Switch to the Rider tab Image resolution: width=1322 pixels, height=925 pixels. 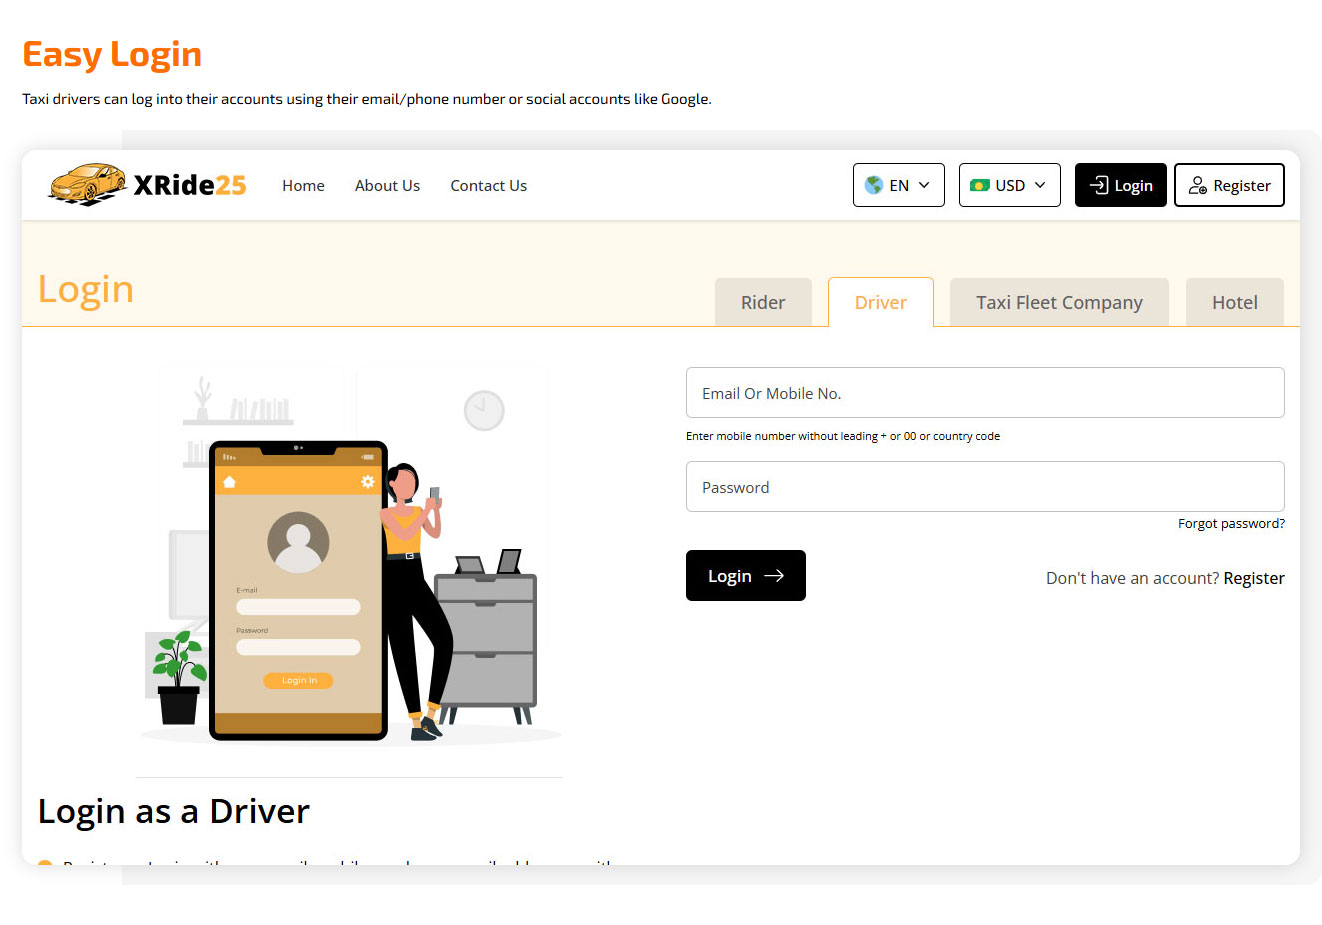coord(763,302)
